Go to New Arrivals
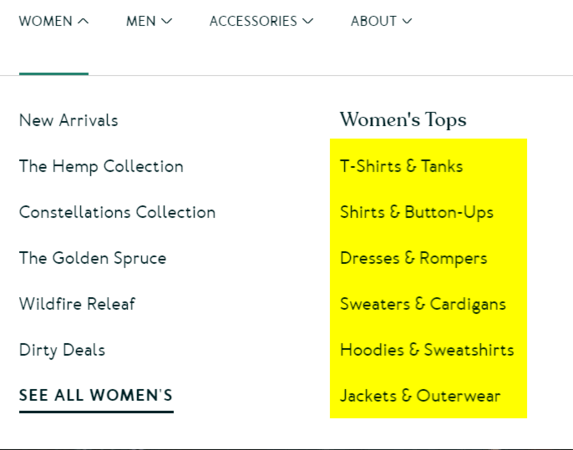Viewport: 573px width, 450px height. pyautogui.click(x=69, y=120)
